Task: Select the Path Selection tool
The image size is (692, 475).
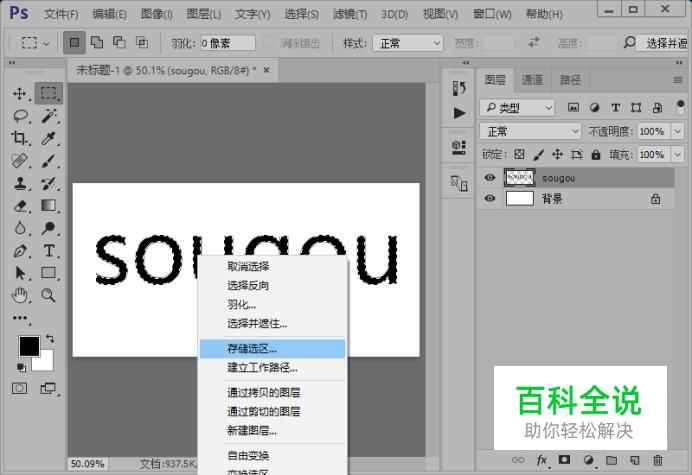Action: coord(20,273)
